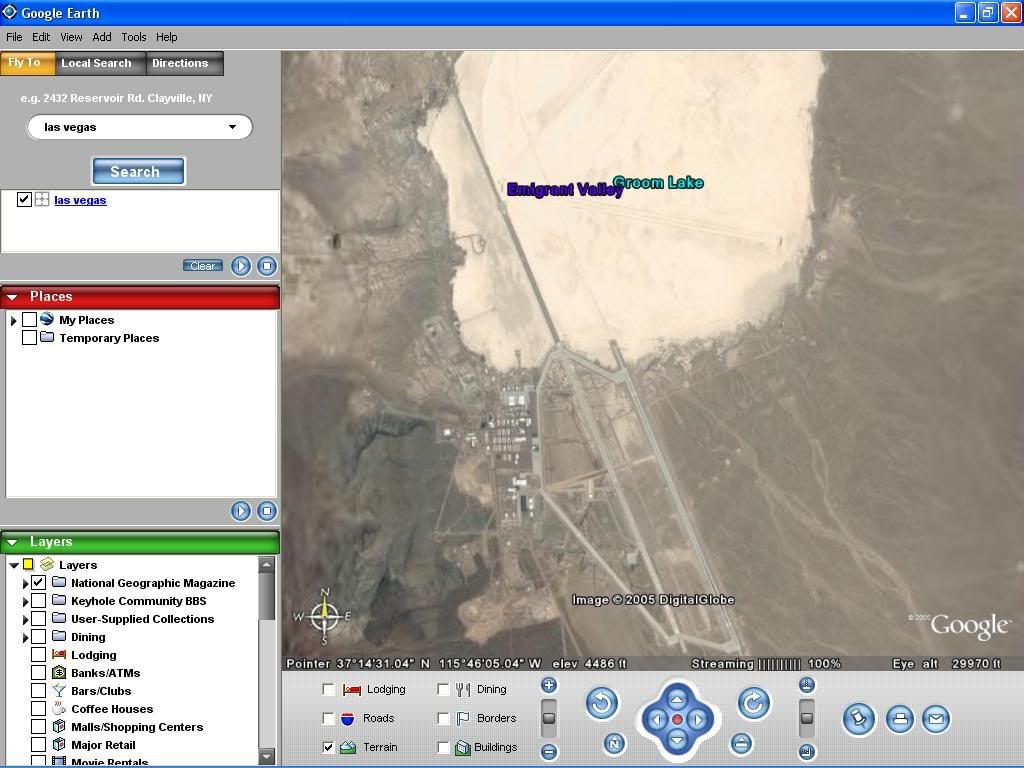Move view up with navigation pad arrow
The height and width of the screenshot is (768, 1024).
[677, 699]
